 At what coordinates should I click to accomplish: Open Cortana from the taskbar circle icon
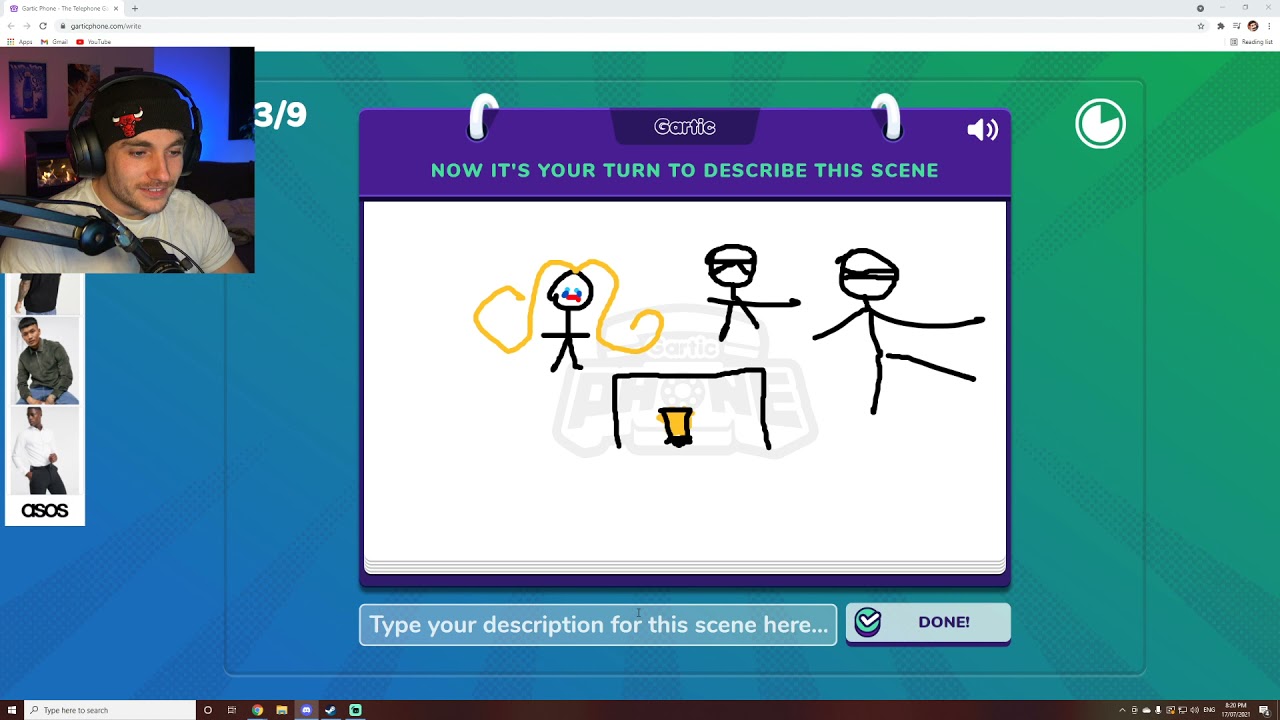pyautogui.click(x=208, y=710)
